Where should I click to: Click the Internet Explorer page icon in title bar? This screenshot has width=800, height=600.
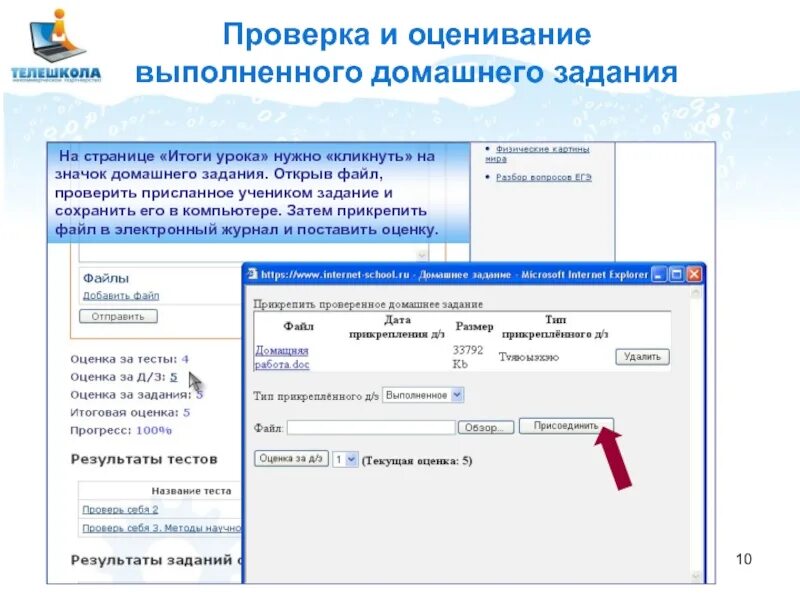253,274
